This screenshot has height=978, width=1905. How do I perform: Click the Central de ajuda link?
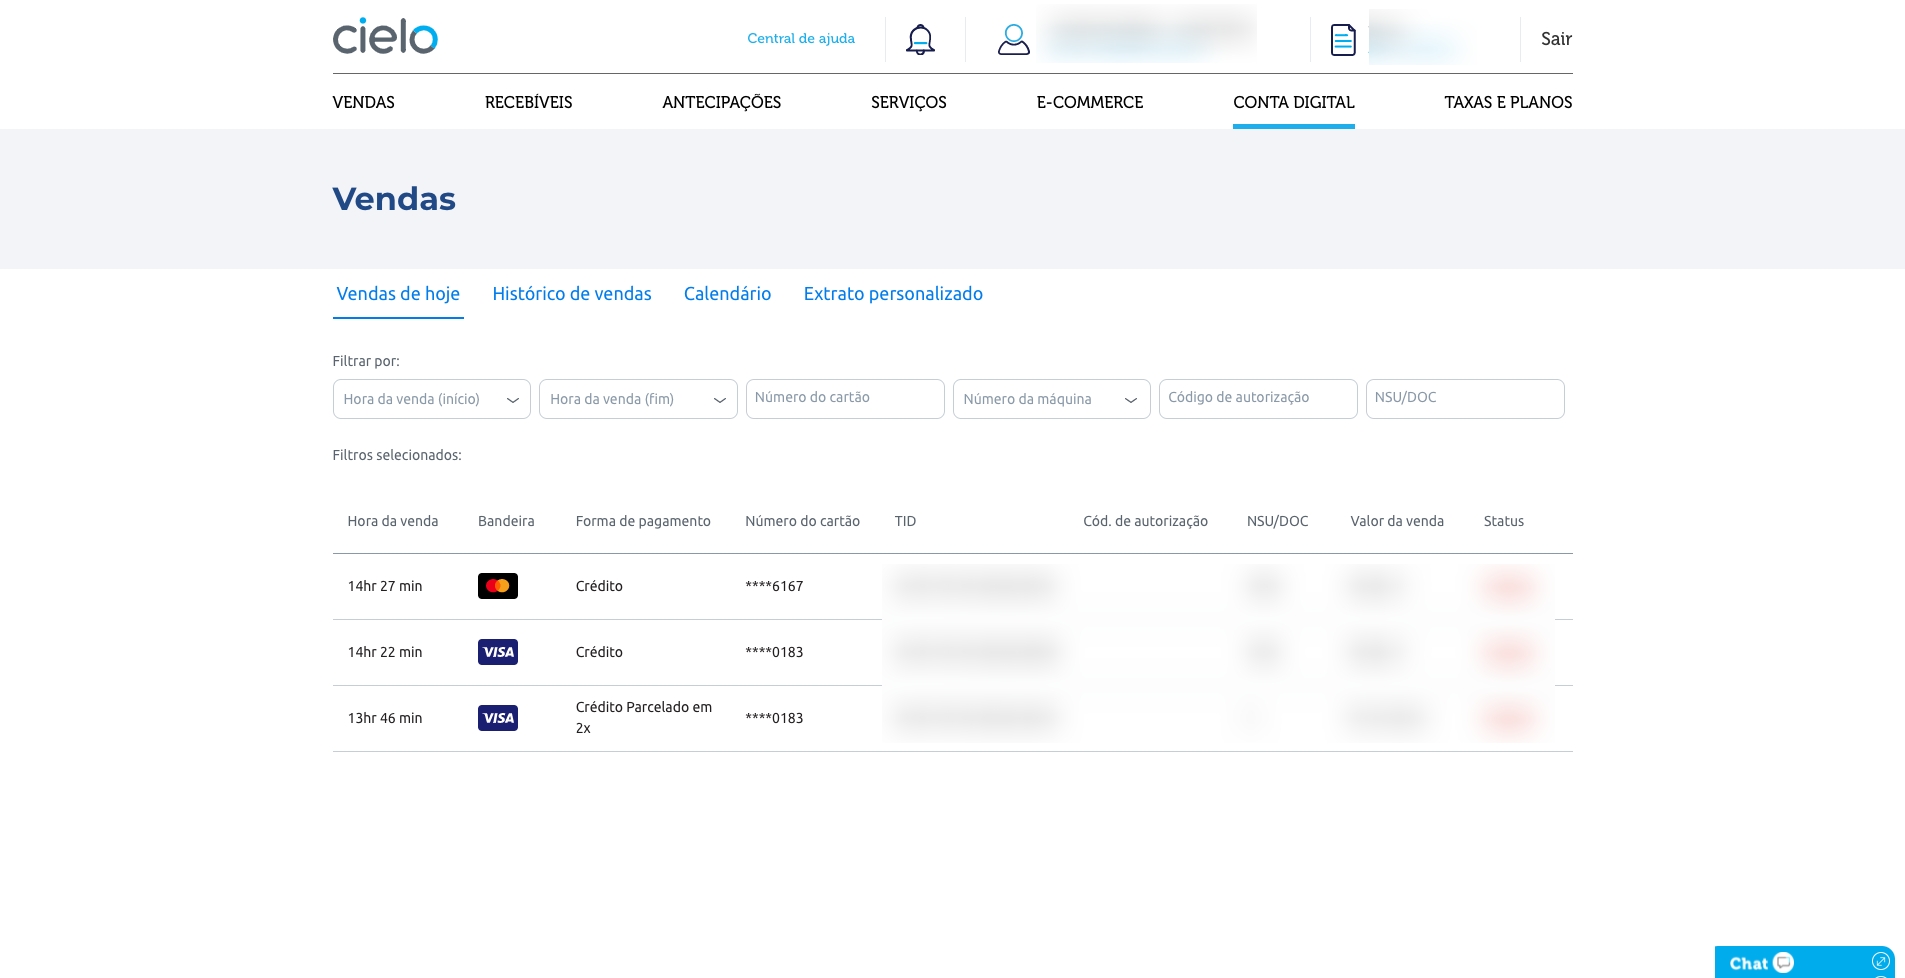pyautogui.click(x=800, y=39)
